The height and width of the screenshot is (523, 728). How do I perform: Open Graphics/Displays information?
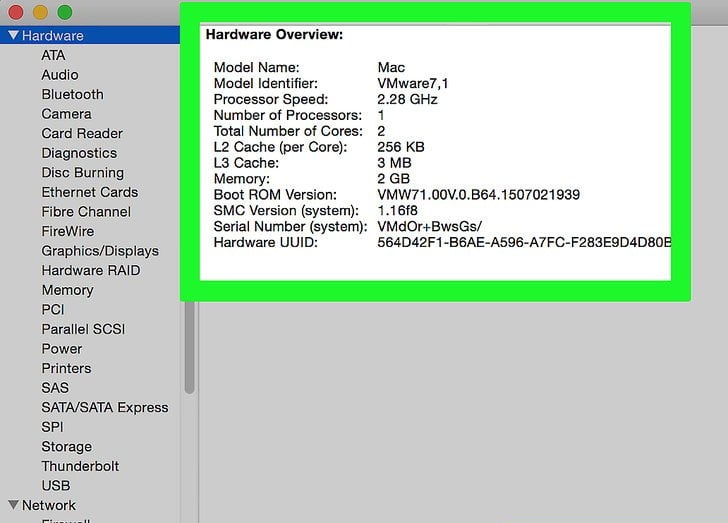100,251
